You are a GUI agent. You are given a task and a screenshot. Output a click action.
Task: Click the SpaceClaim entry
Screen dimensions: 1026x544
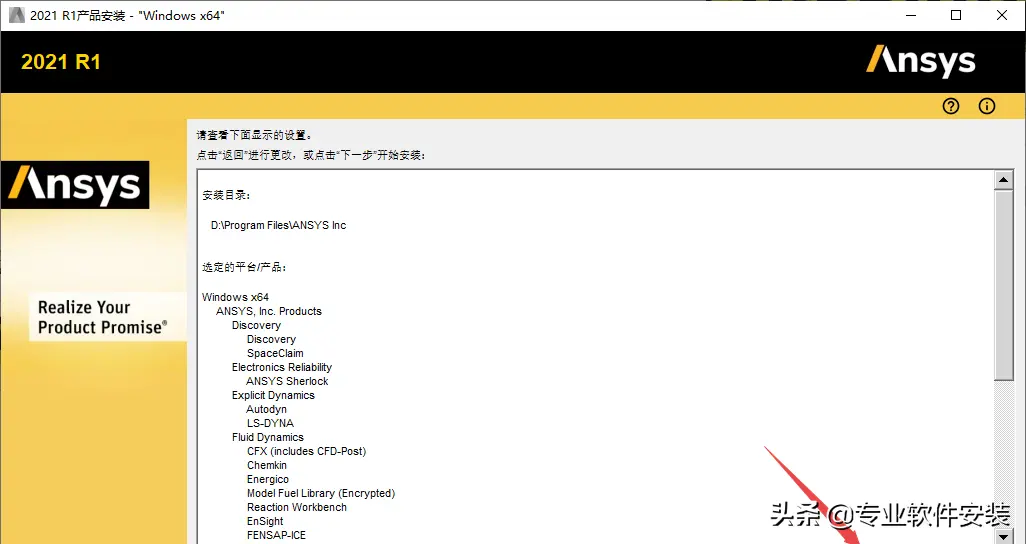tap(275, 353)
